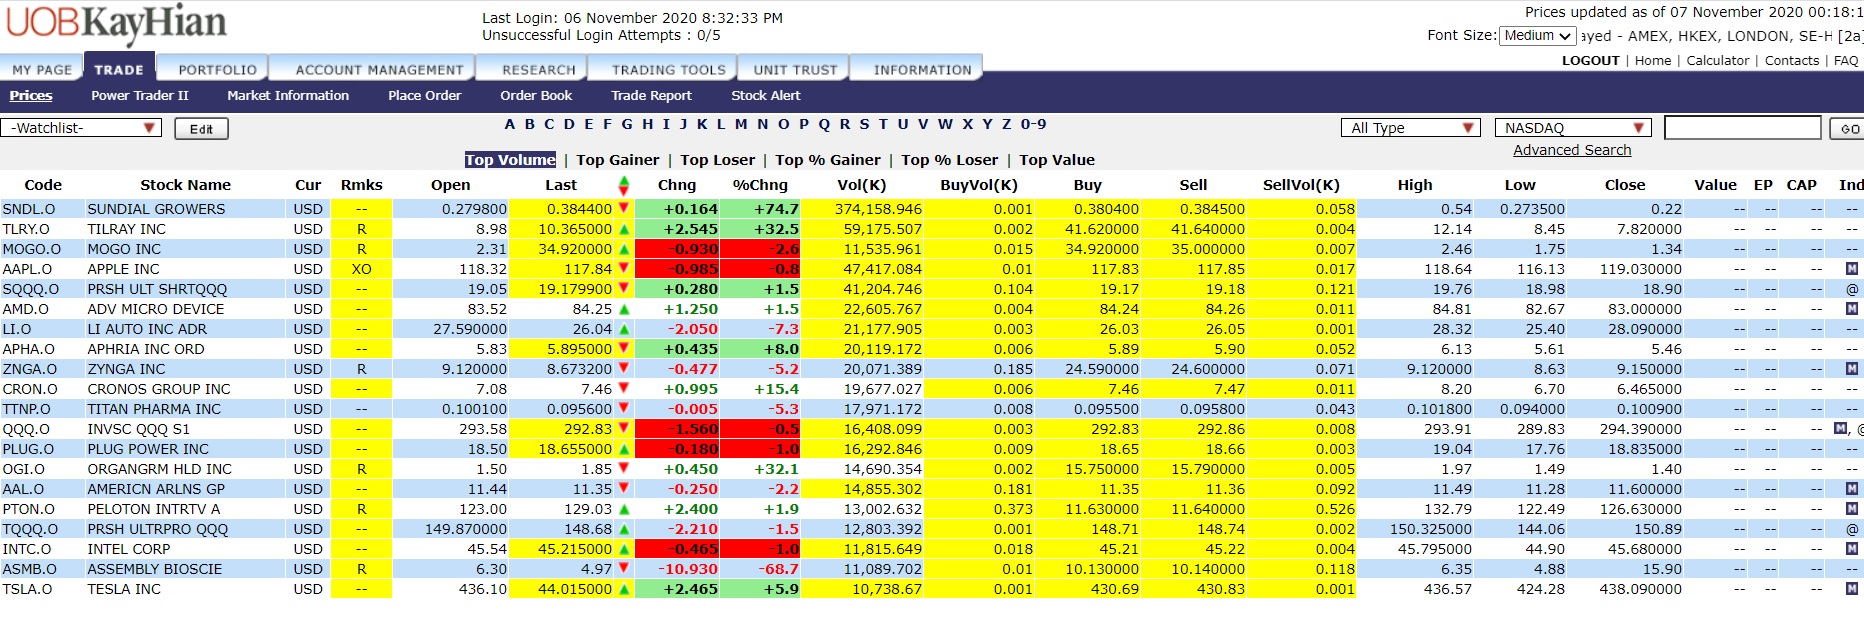
Task: Switch to the MY PAGE tab
Action: pos(42,70)
